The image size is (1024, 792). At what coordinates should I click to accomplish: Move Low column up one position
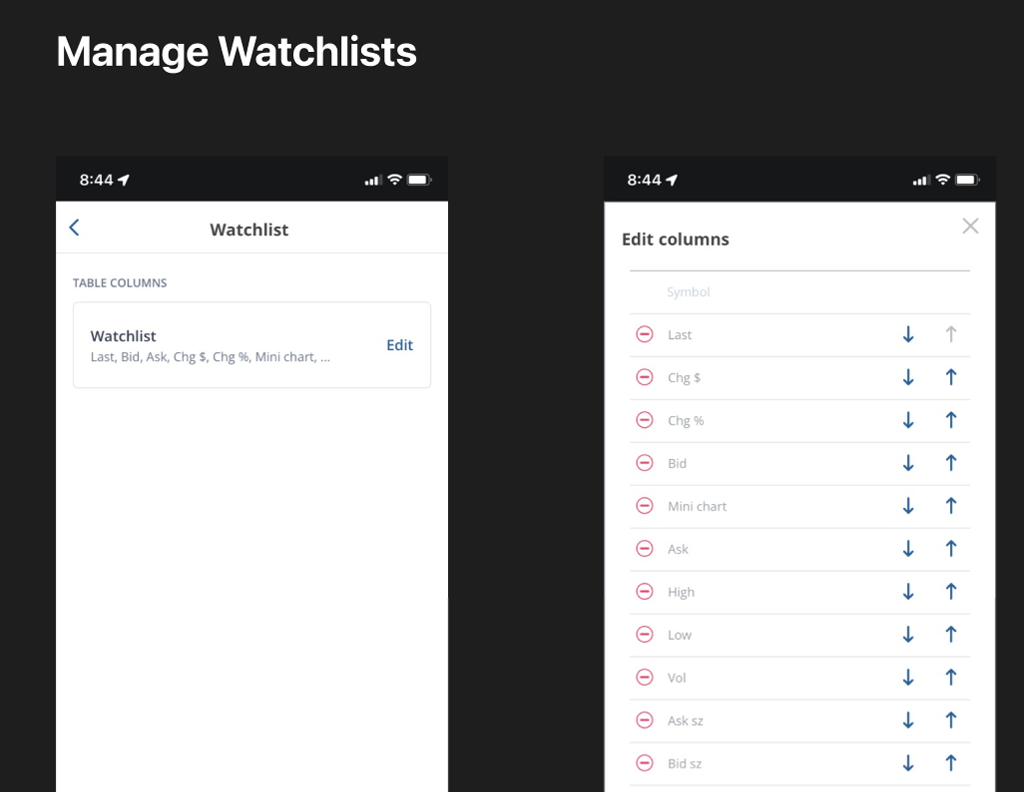[x=951, y=634]
